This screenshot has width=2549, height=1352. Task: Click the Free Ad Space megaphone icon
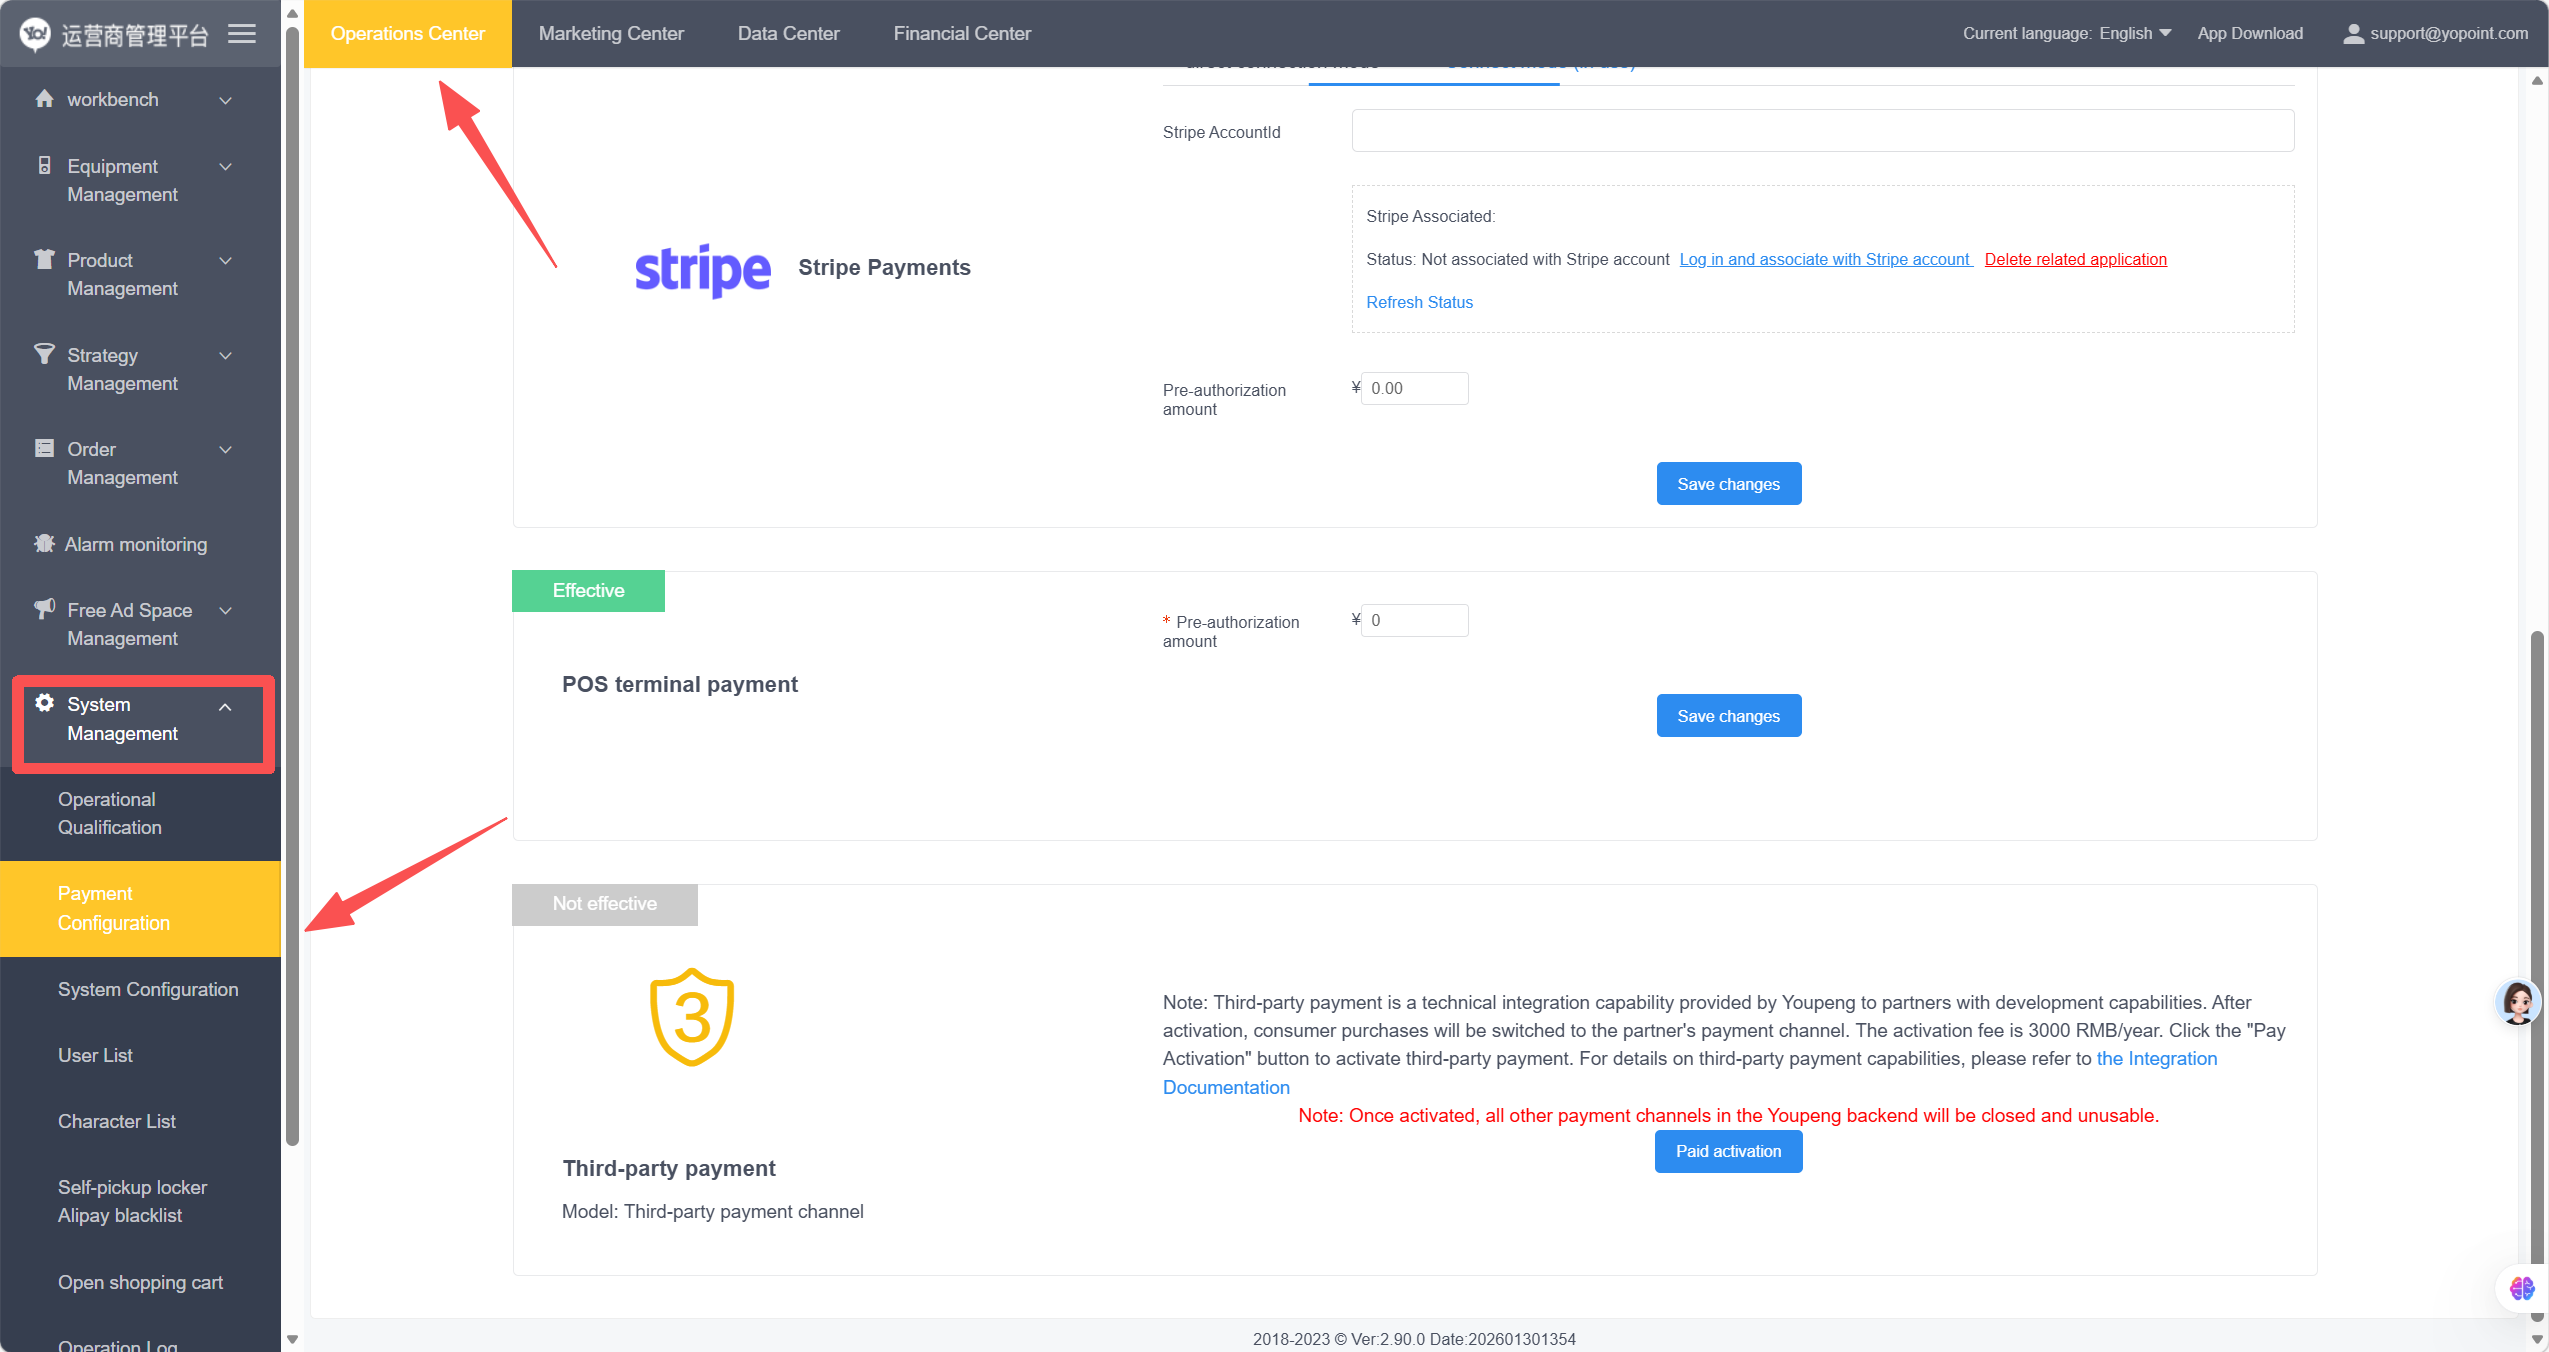(x=44, y=609)
